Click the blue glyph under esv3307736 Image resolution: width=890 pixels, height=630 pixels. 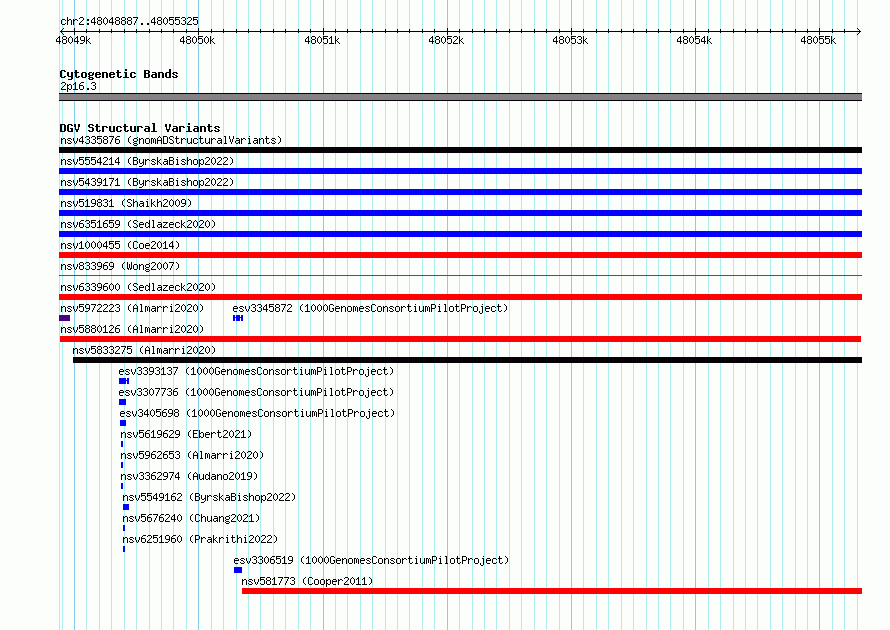[122, 402]
